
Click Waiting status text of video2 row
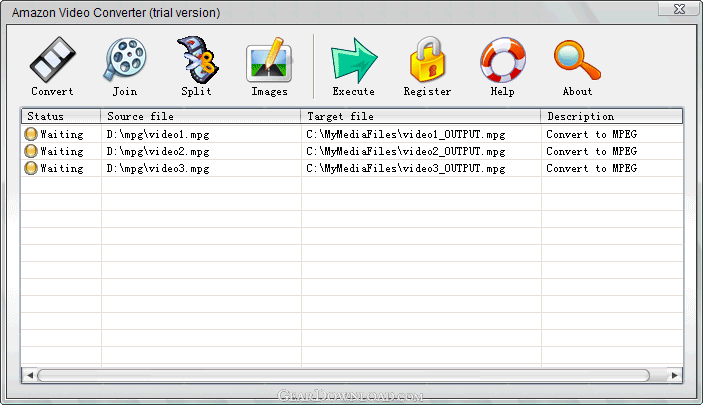(62, 152)
